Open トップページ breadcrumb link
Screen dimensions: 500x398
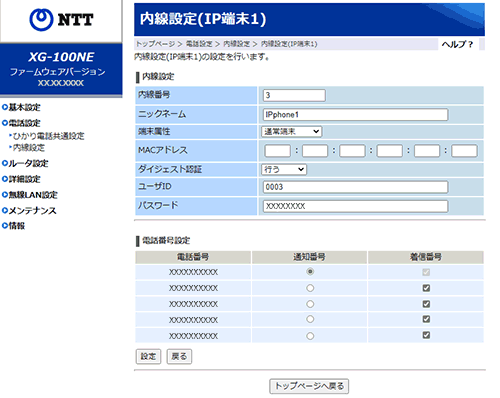(x=155, y=44)
